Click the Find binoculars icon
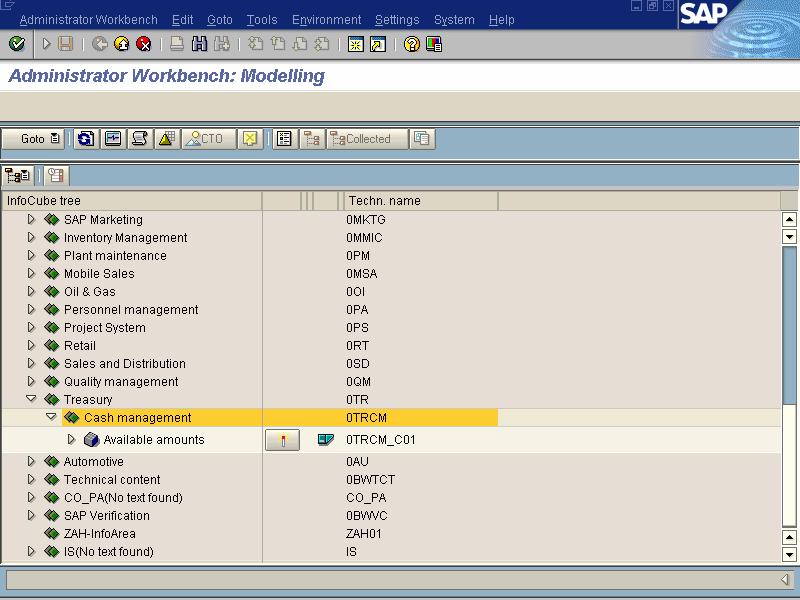This screenshot has width=800, height=600. (x=199, y=44)
